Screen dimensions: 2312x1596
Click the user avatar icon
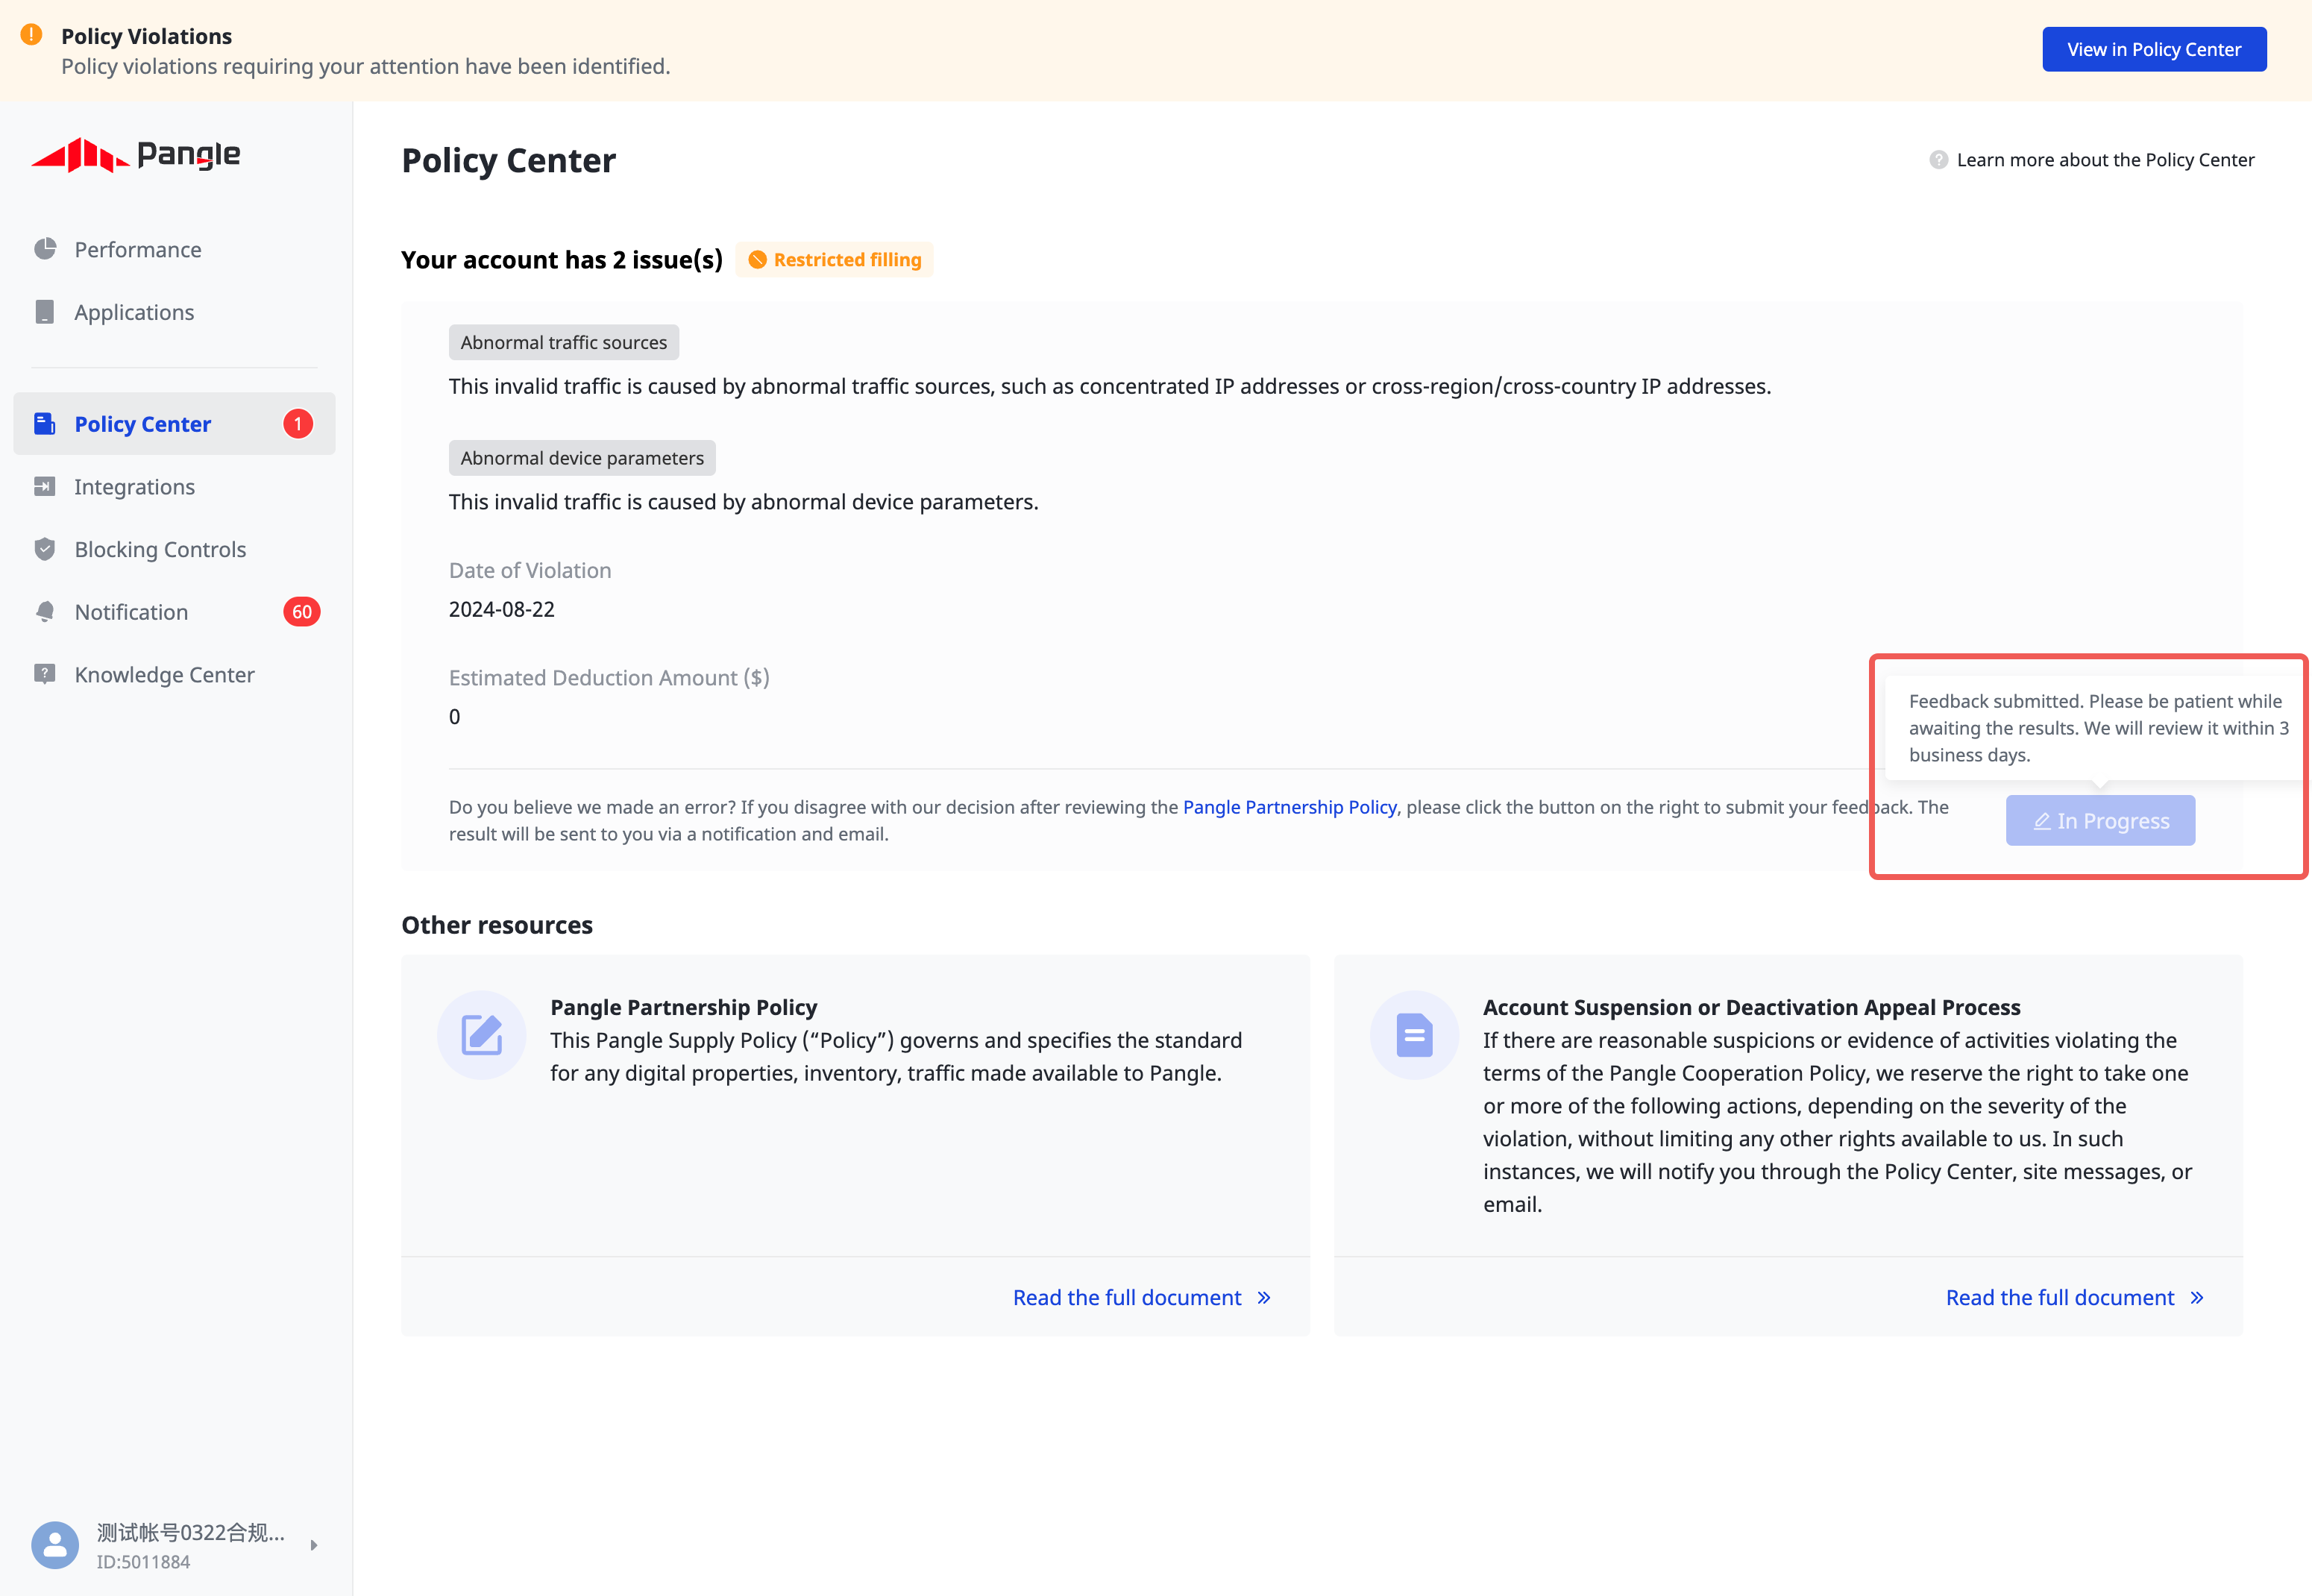[x=55, y=1545]
